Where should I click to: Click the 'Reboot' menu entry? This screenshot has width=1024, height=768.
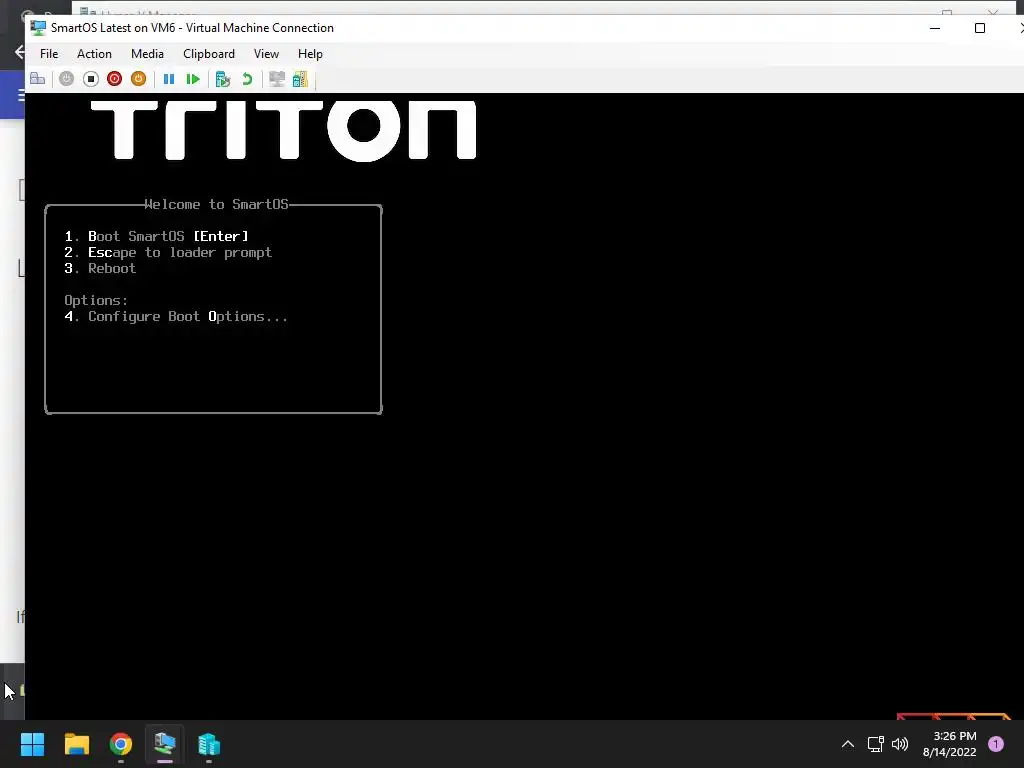100,268
